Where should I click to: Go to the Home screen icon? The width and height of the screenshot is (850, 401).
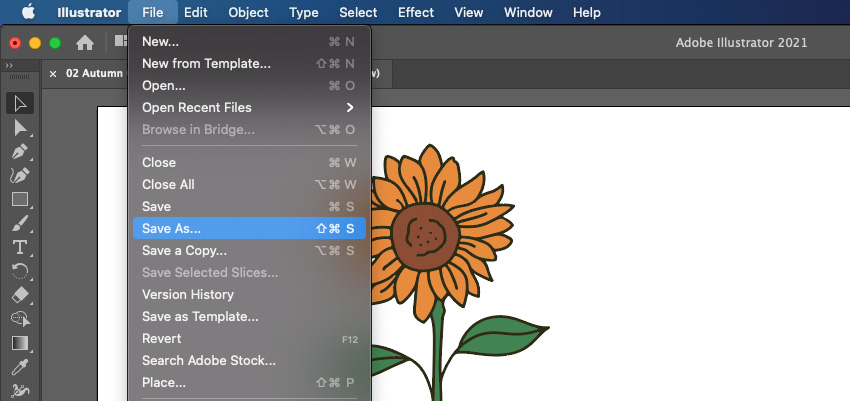pyautogui.click(x=86, y=43)
